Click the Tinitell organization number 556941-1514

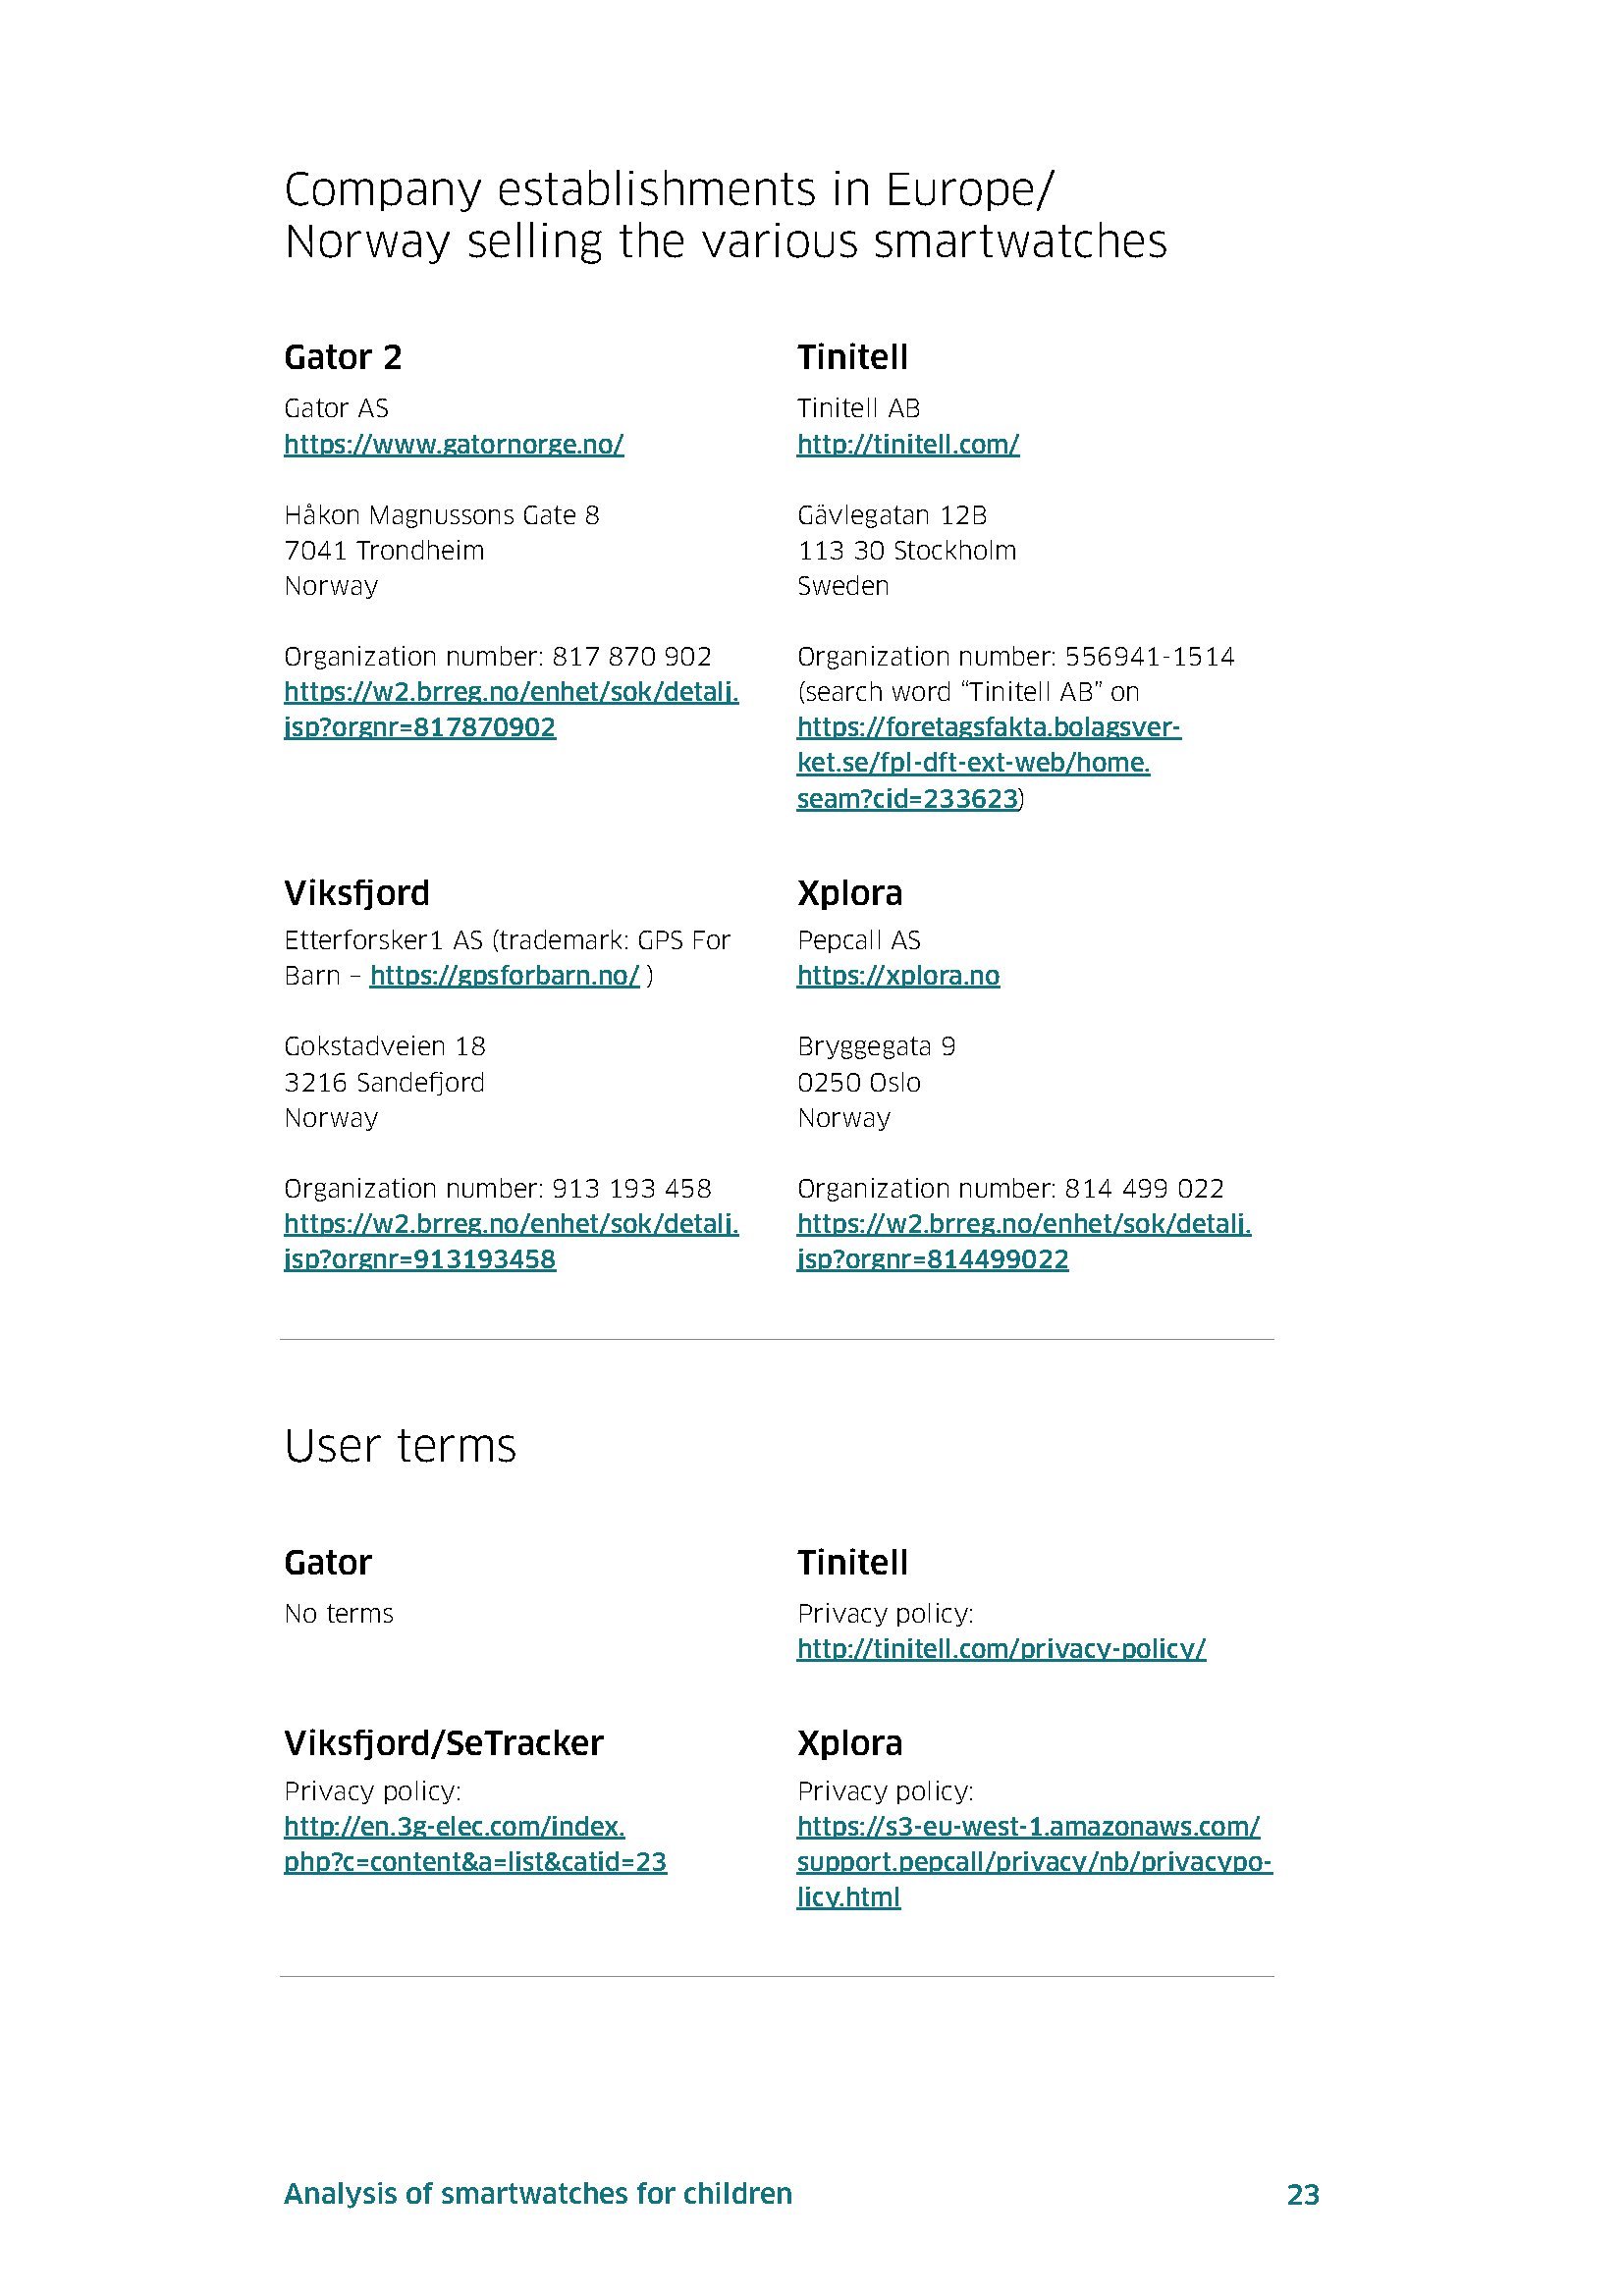tap(1149, 657)
